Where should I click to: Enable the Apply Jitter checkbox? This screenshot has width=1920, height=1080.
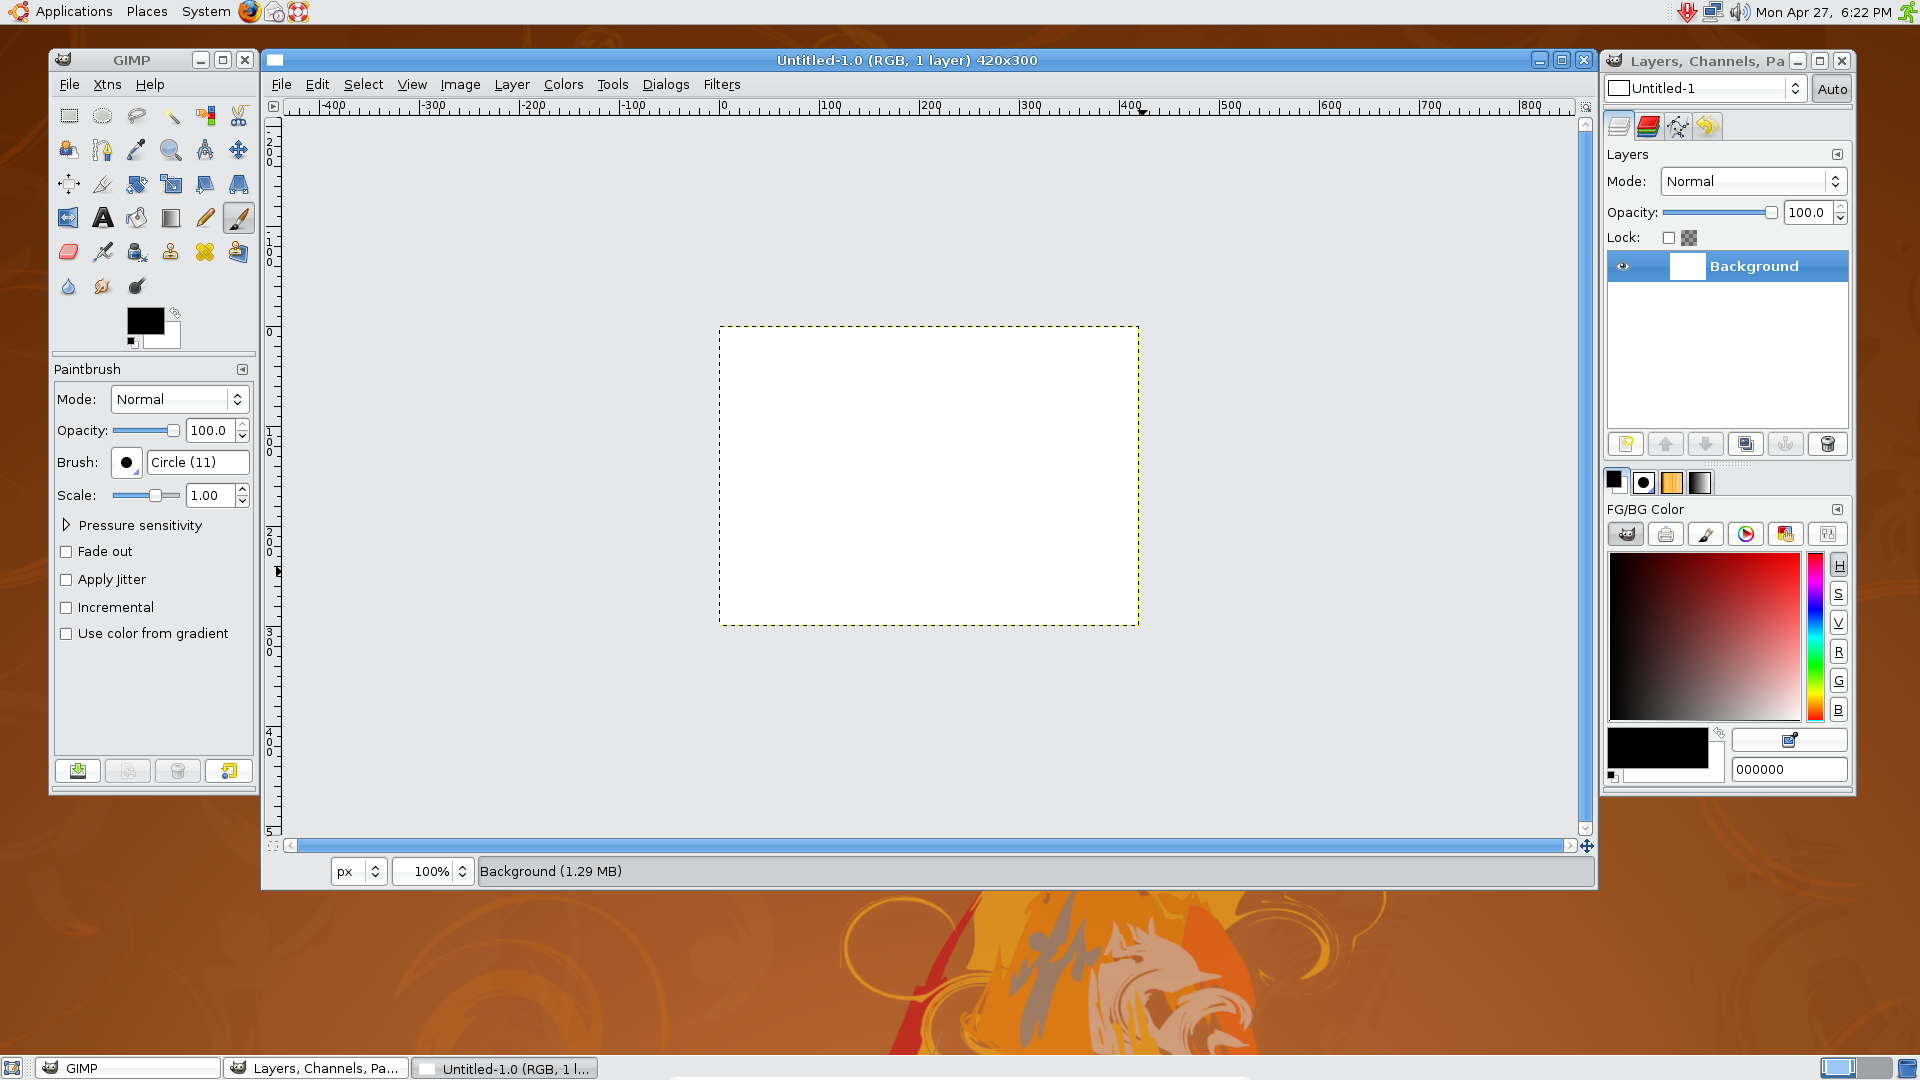point(66,580)
